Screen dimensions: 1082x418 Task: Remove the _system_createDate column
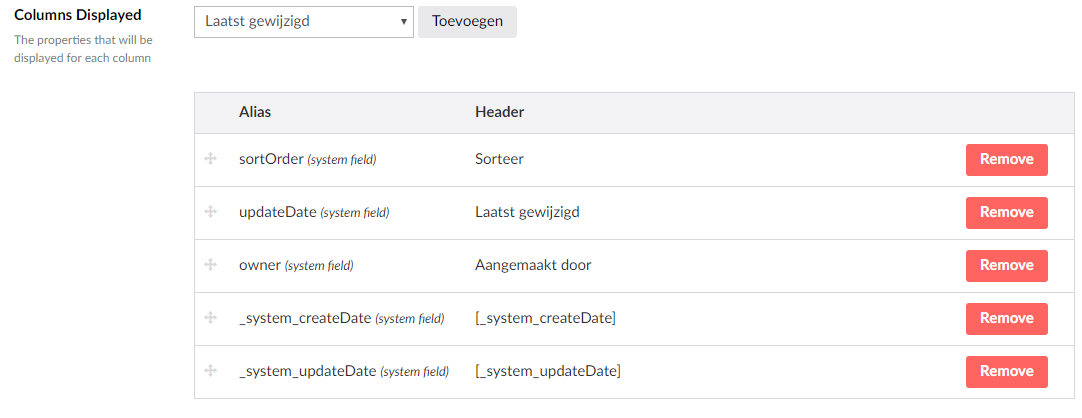(x=1006, y=319)
